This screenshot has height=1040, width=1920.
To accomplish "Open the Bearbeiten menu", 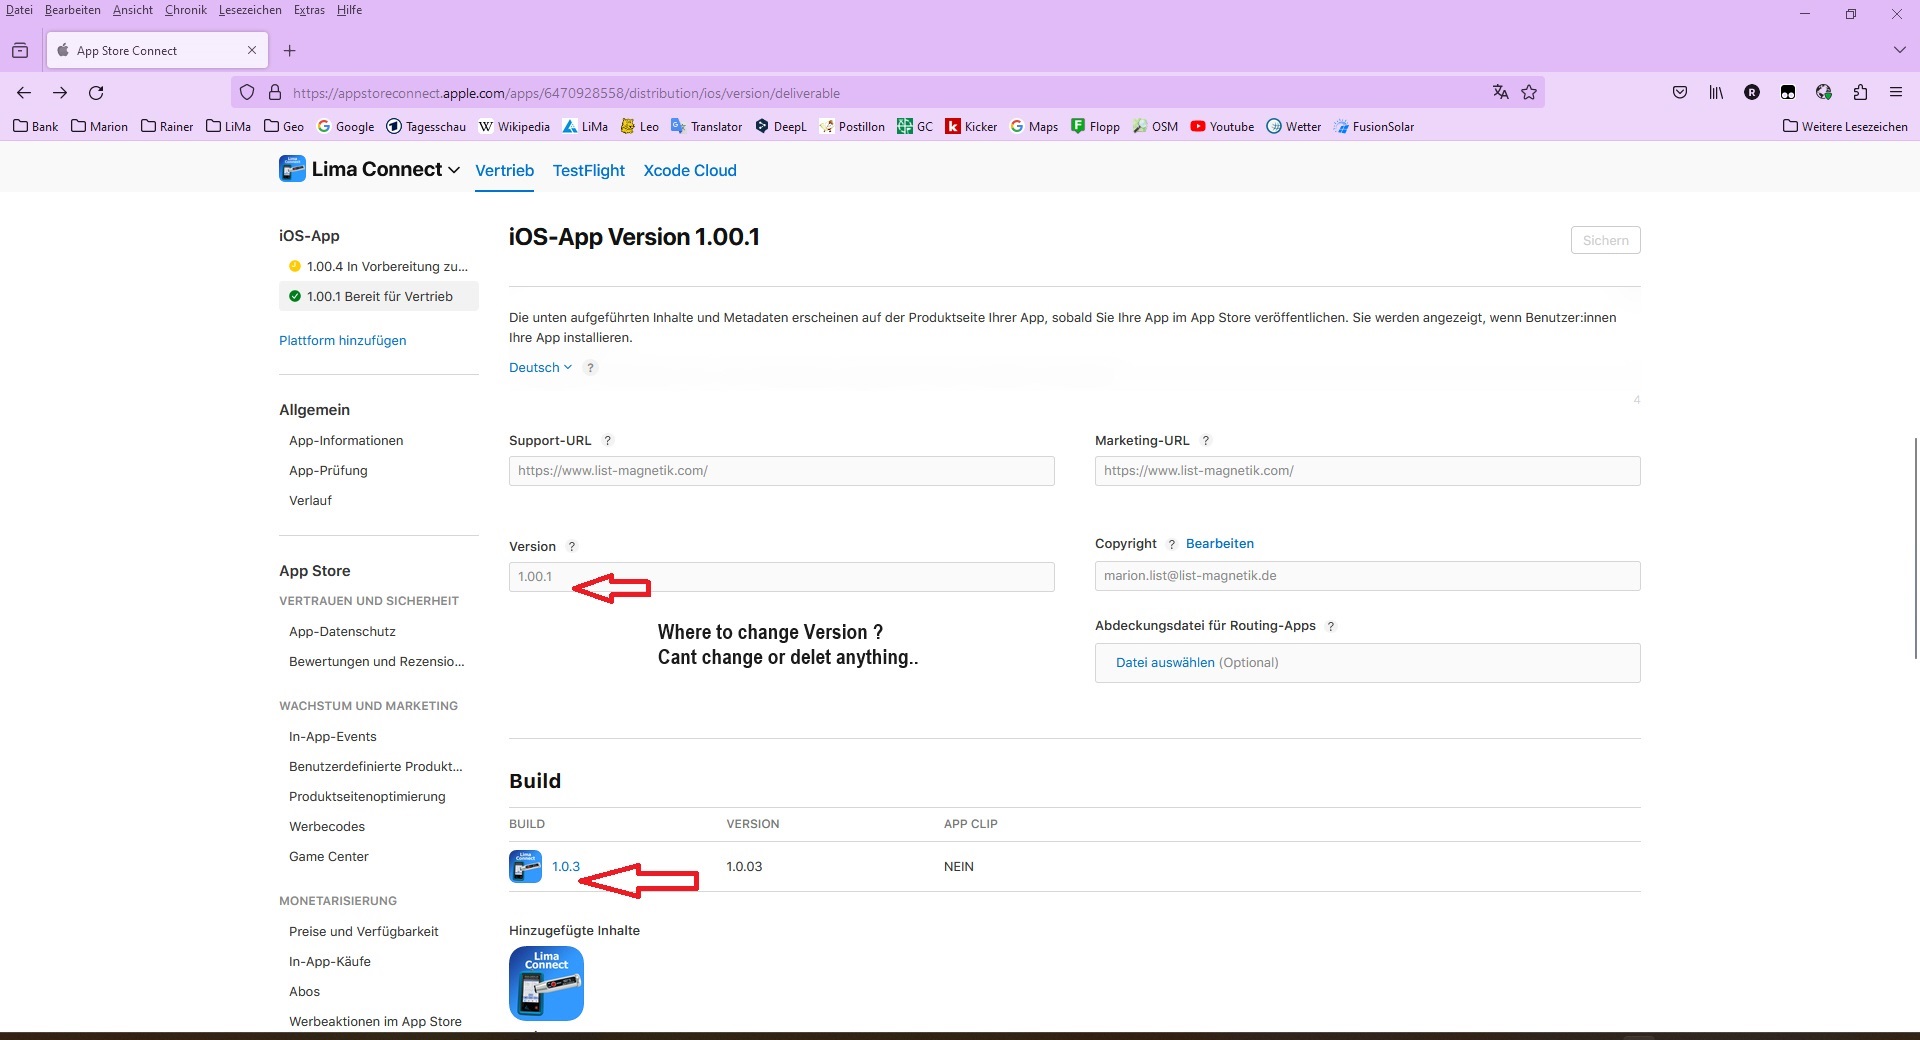I will [x=73, y=10].
